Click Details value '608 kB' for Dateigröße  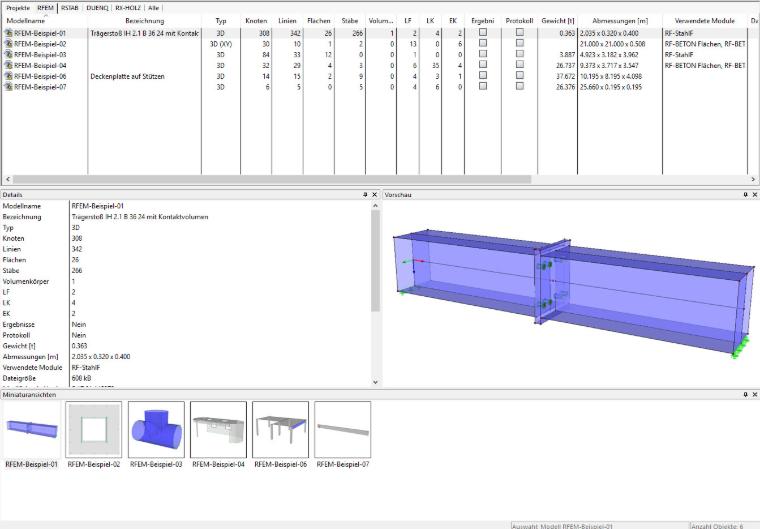coord(81,378)
